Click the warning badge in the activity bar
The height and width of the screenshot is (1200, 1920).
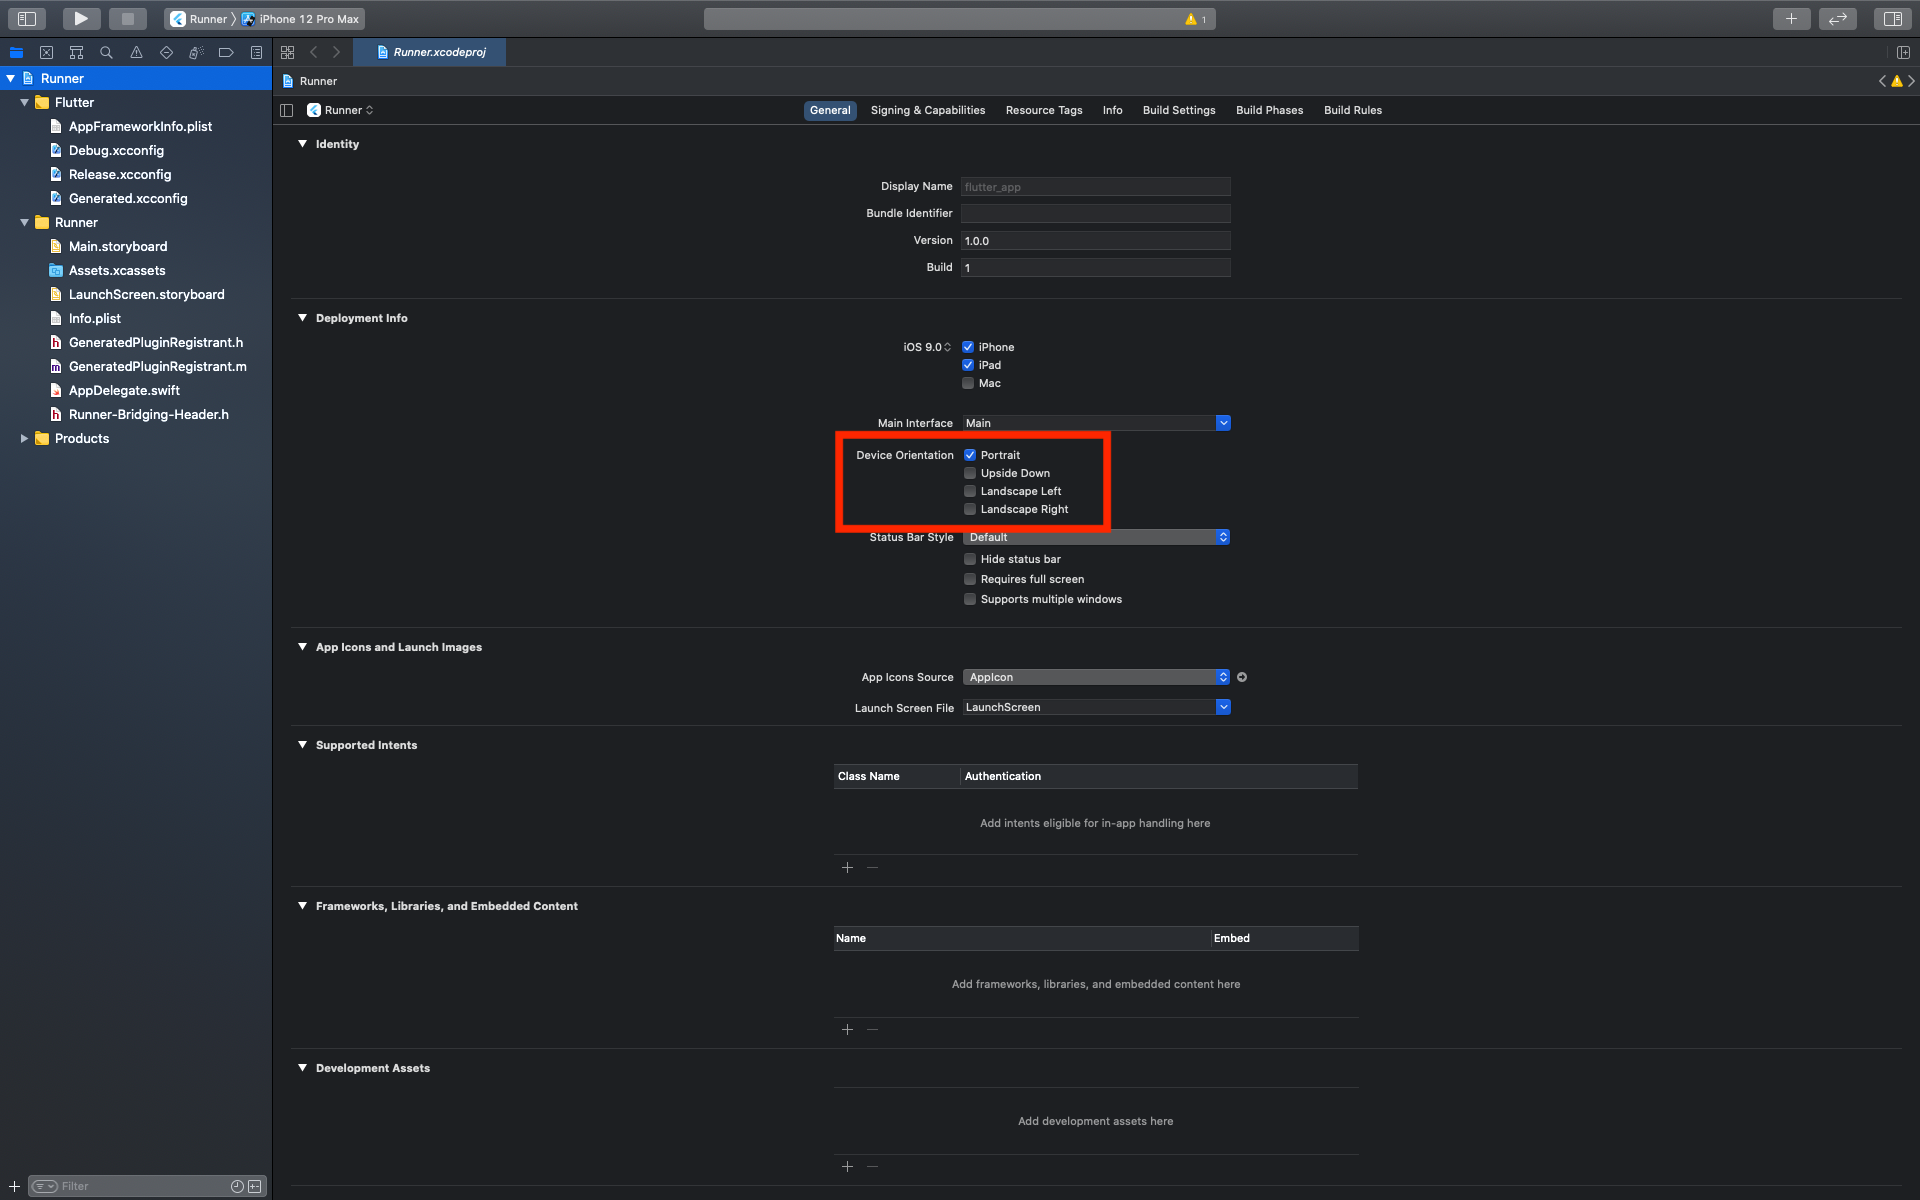click(1196, 19)
